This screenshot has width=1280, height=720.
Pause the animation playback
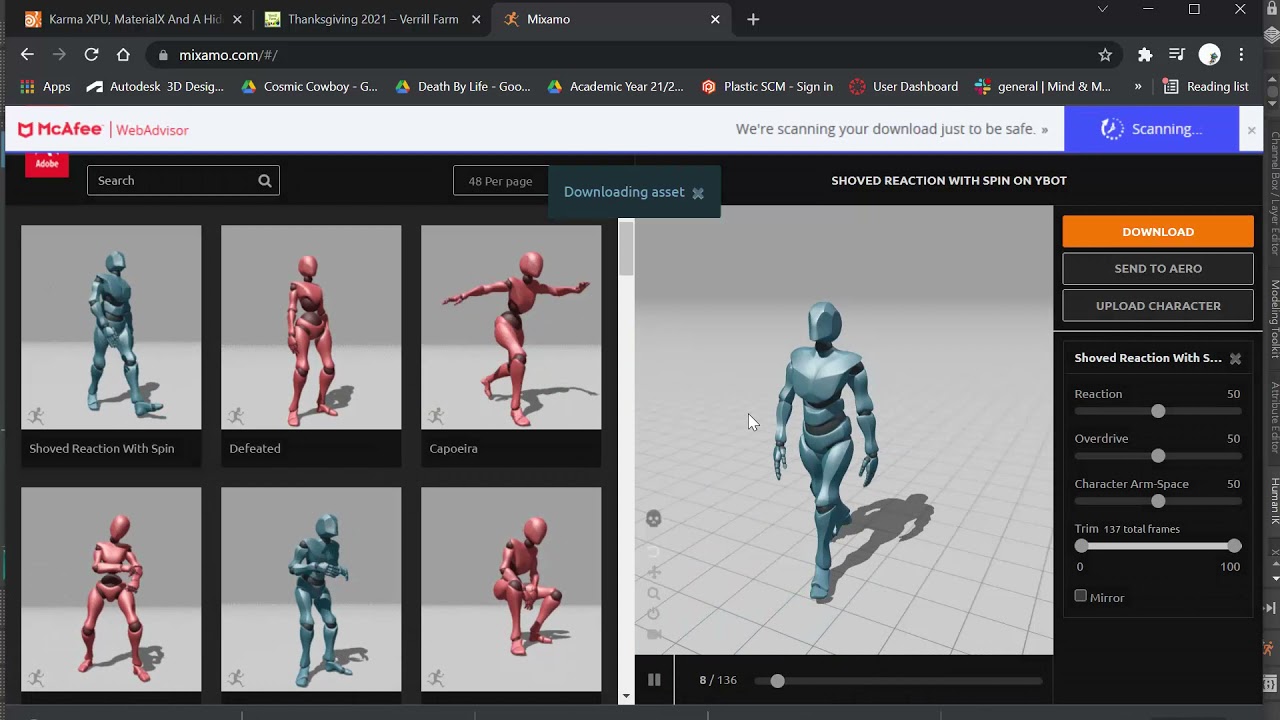654,680
